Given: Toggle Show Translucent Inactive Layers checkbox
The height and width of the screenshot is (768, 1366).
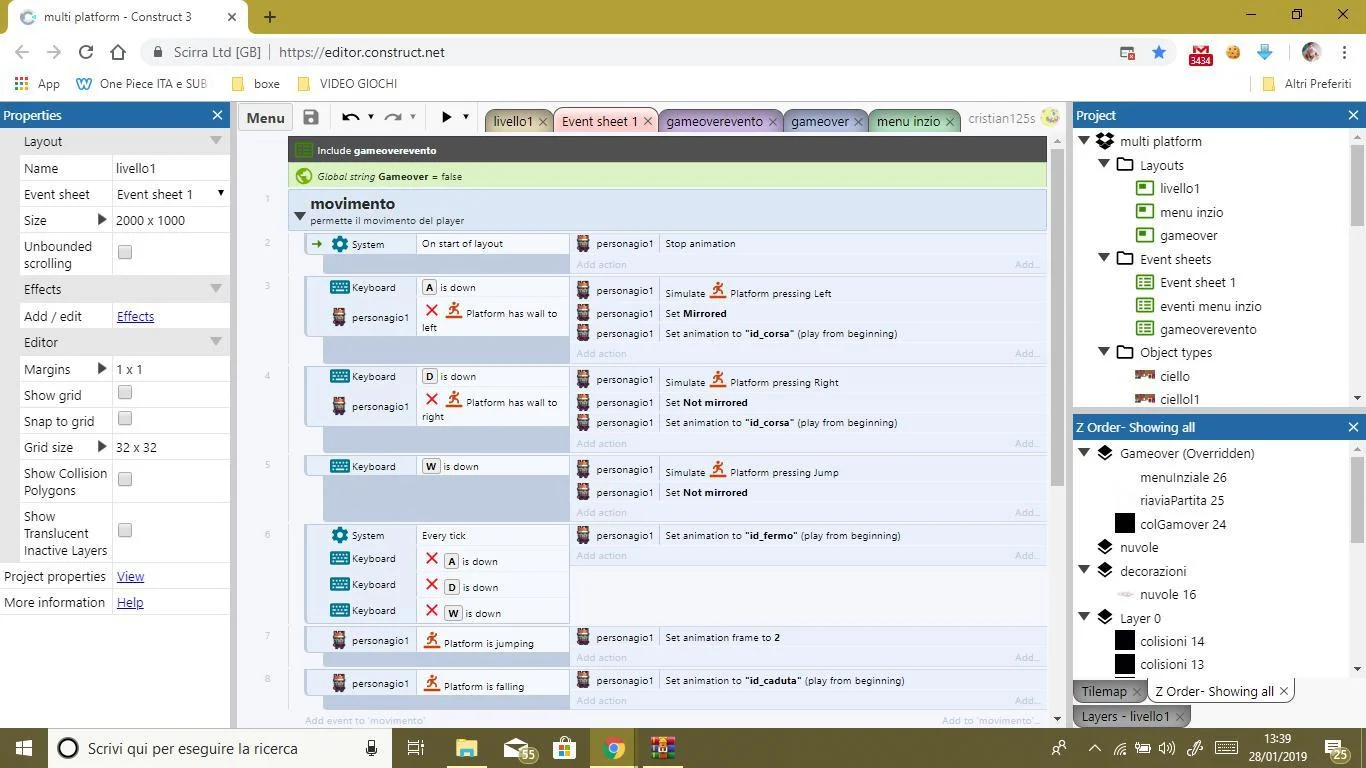Looking at the screenshot, I should [x=125, y=530].
